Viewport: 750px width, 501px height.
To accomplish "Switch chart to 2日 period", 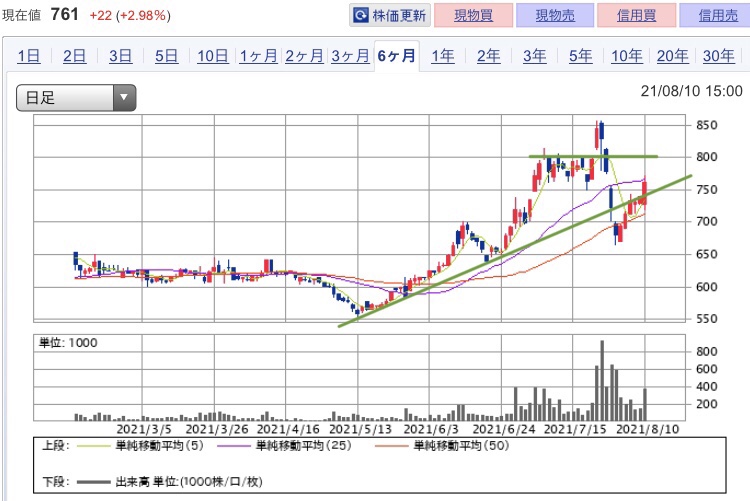I will 75,56.
